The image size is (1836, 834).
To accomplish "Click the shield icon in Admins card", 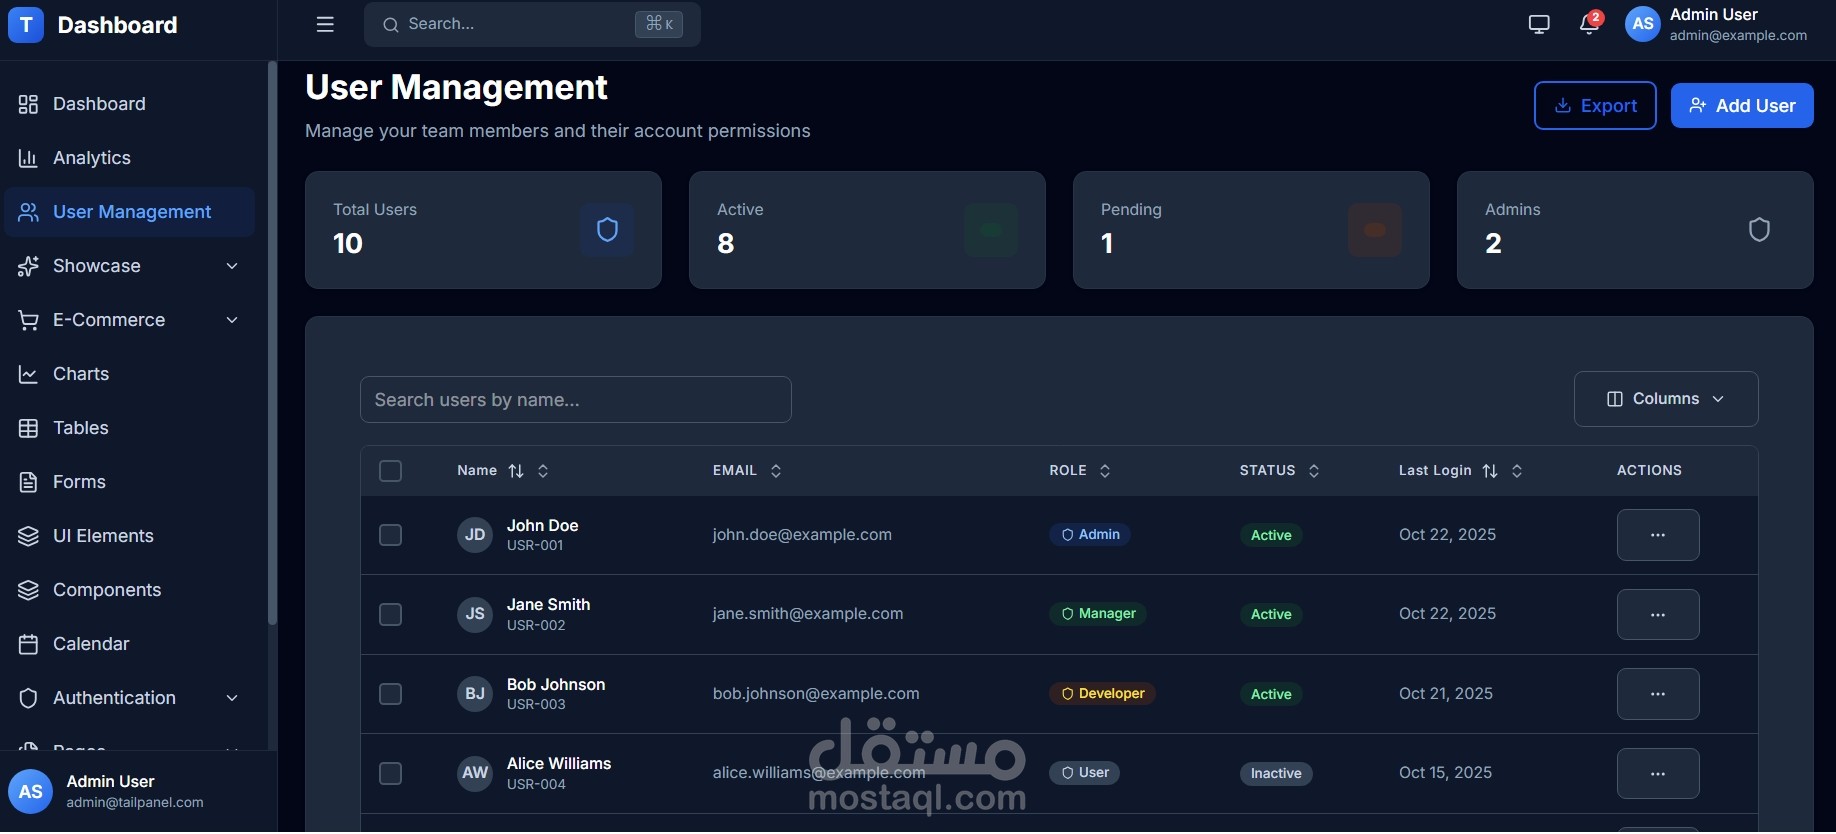I will click(x=1759, y=230).
